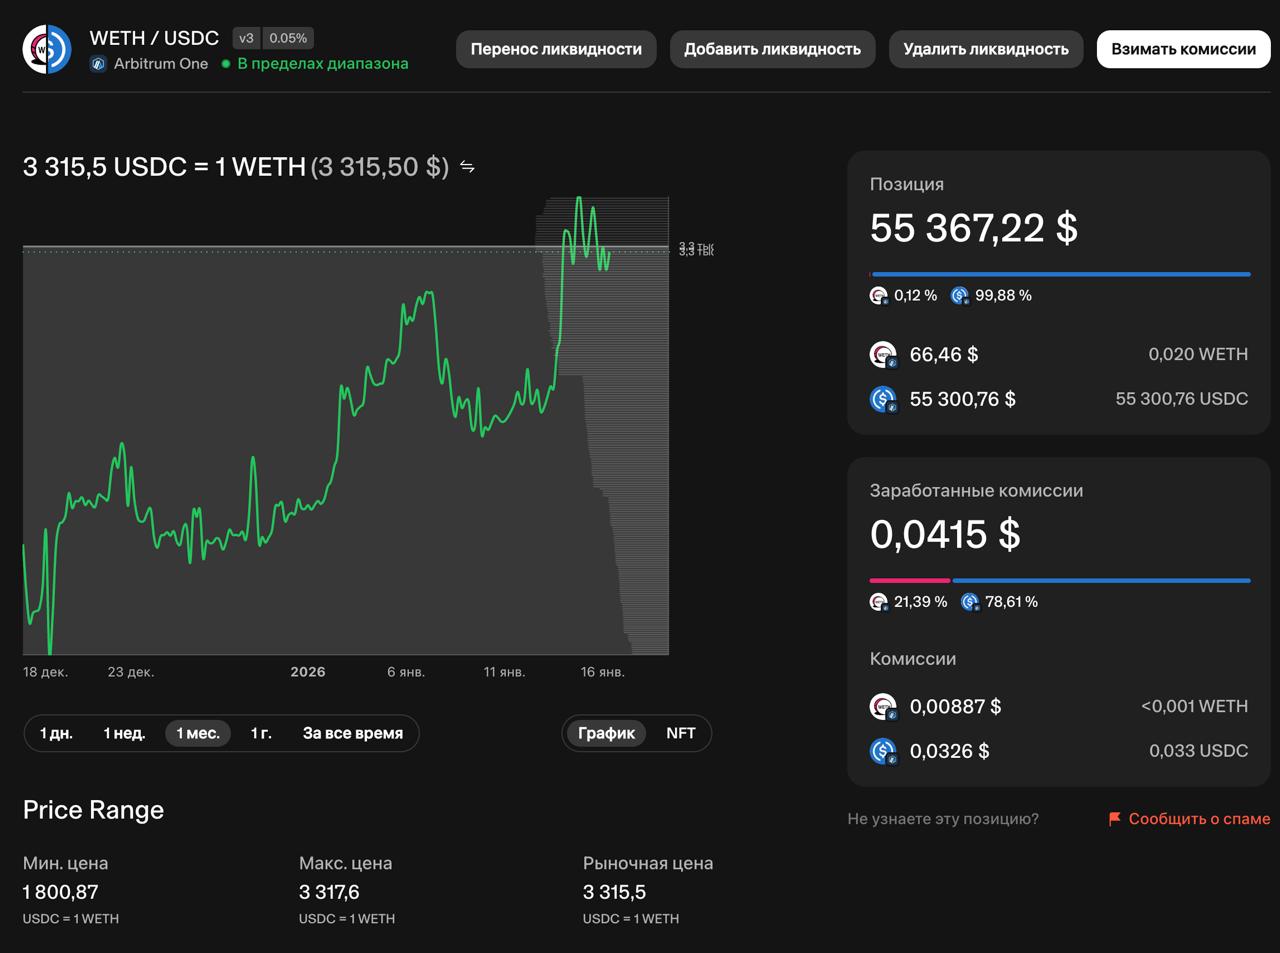Click the USDC token icon beside 55 300,76 $
This screenshot has height=953, width=1280.
click(x=883, y=400)
